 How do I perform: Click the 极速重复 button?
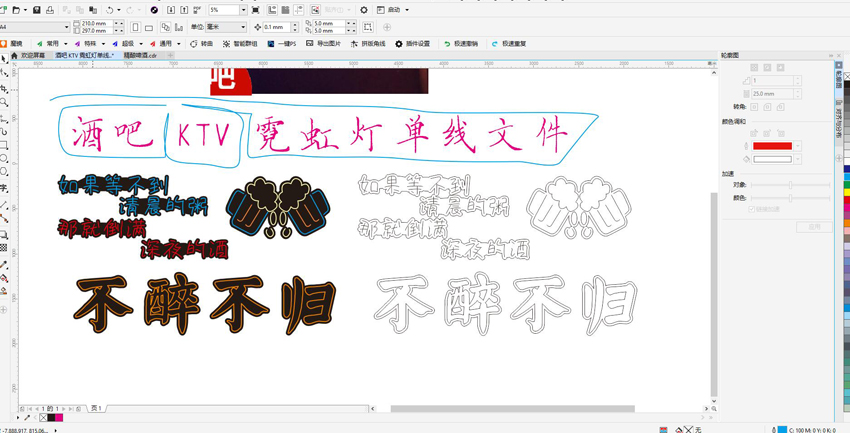(508, 43)
